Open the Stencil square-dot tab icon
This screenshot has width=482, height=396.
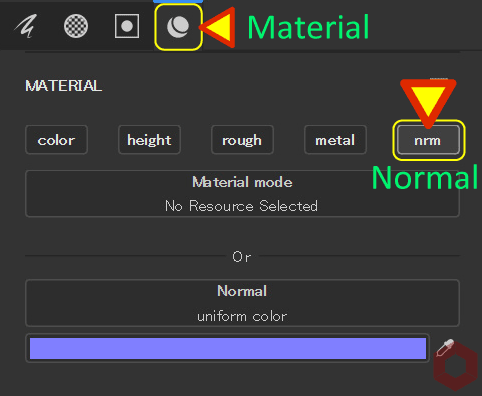click(x=127, y=26)
